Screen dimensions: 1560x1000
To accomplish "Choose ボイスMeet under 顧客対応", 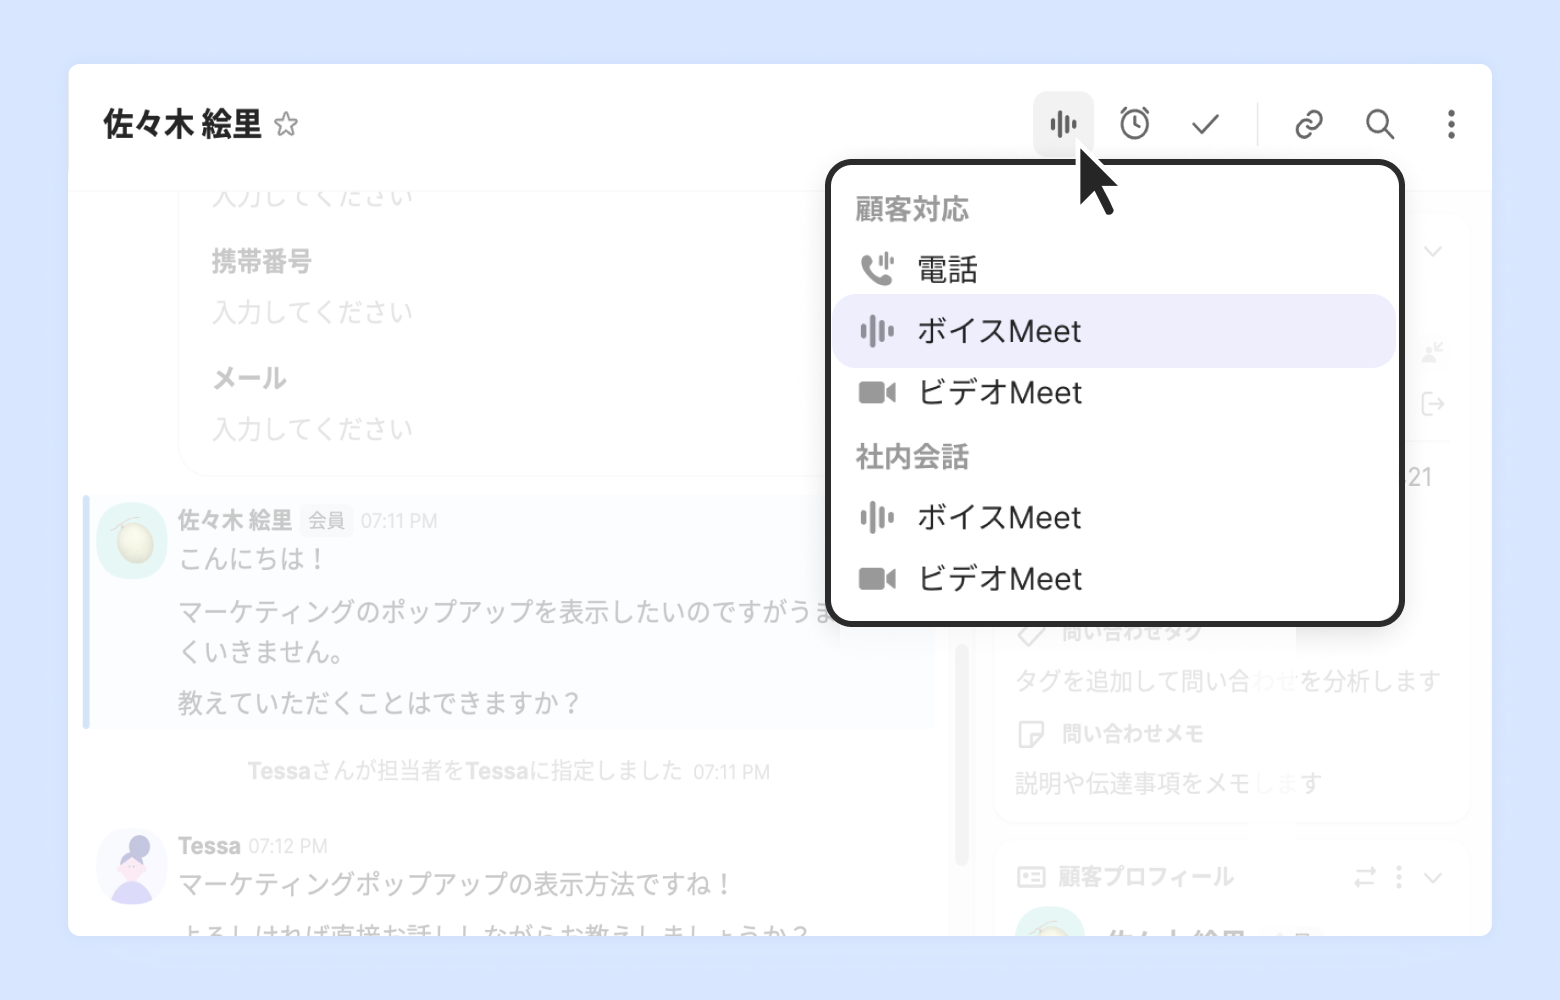I will click(x=1000, y=331).
